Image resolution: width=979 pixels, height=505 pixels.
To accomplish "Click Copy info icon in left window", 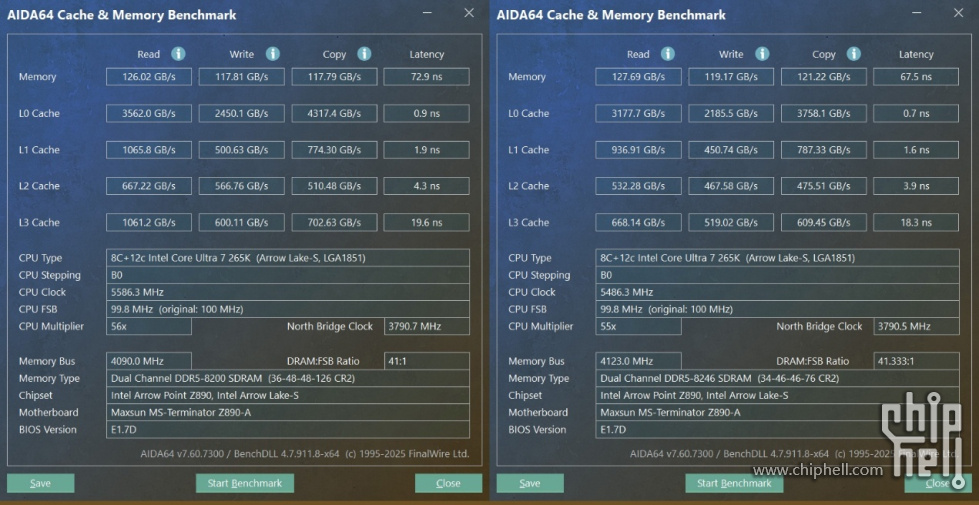I will point(365,54).
